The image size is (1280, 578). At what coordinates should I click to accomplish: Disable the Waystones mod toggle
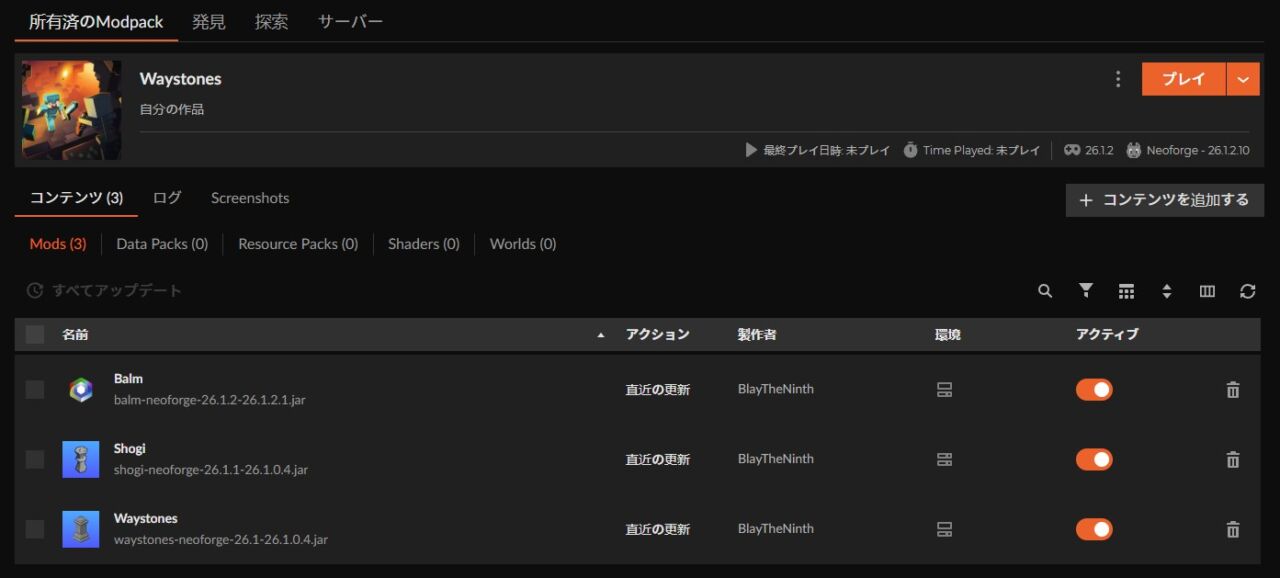pyautogui.click(x=1094, y=529)
